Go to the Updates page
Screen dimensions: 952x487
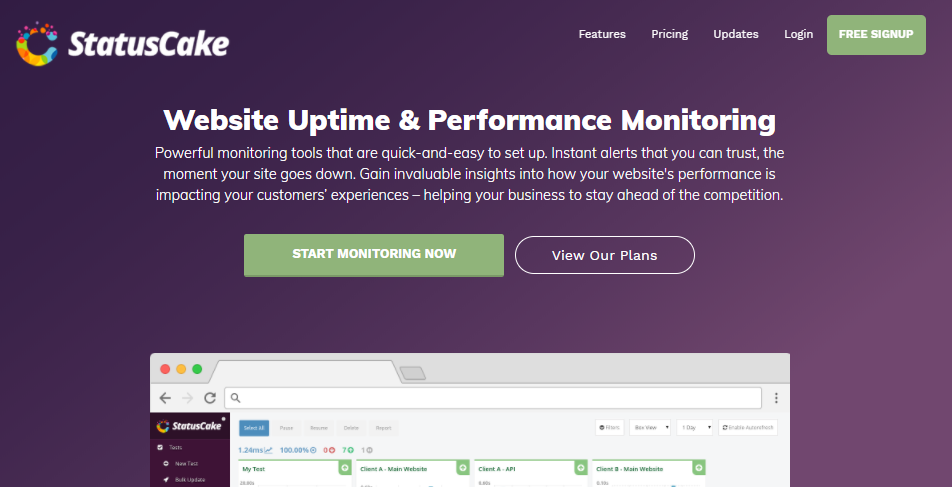tap(735, 35)
